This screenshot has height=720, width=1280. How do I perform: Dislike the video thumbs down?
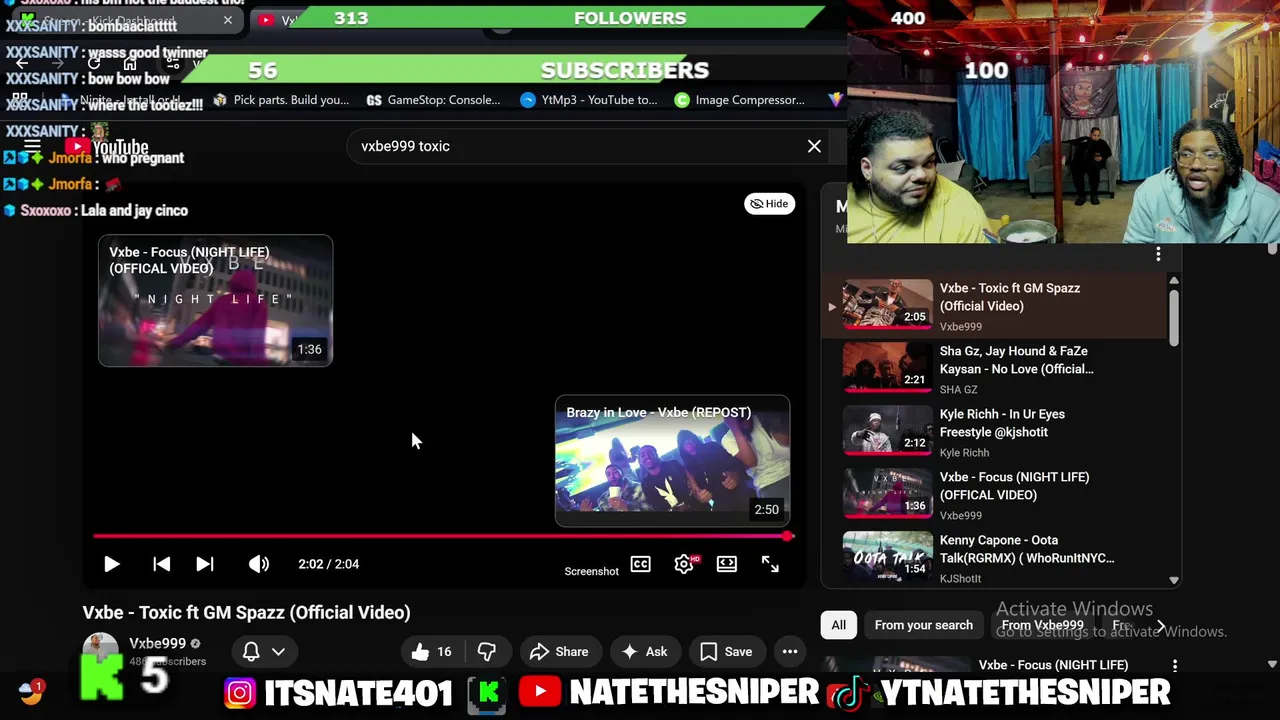[487, 652]
